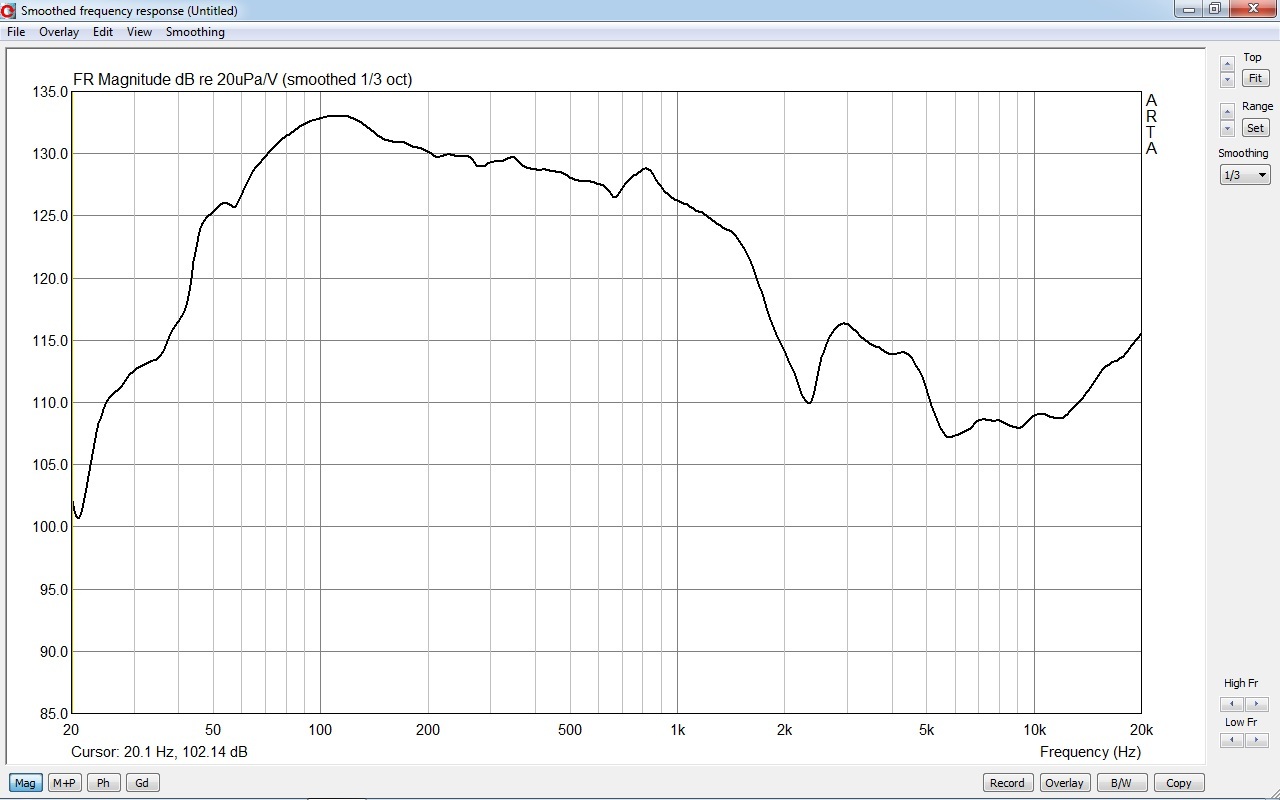The width and height of the screenshot is (1280, 800).
Task: Click the ARTA application icon in the title bar
Action: 8,10
